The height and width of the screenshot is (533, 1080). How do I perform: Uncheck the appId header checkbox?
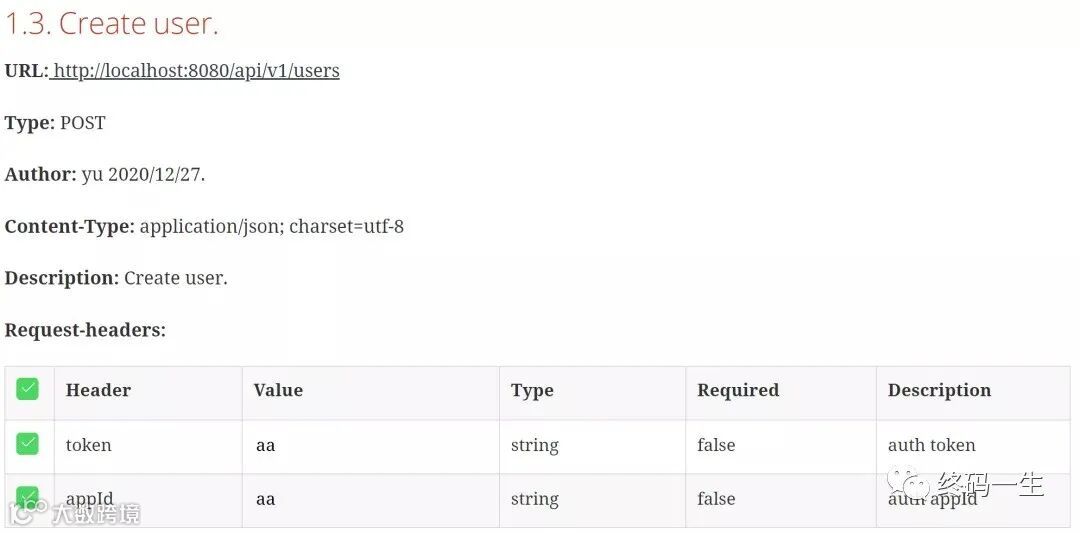[x=28, y=497]
